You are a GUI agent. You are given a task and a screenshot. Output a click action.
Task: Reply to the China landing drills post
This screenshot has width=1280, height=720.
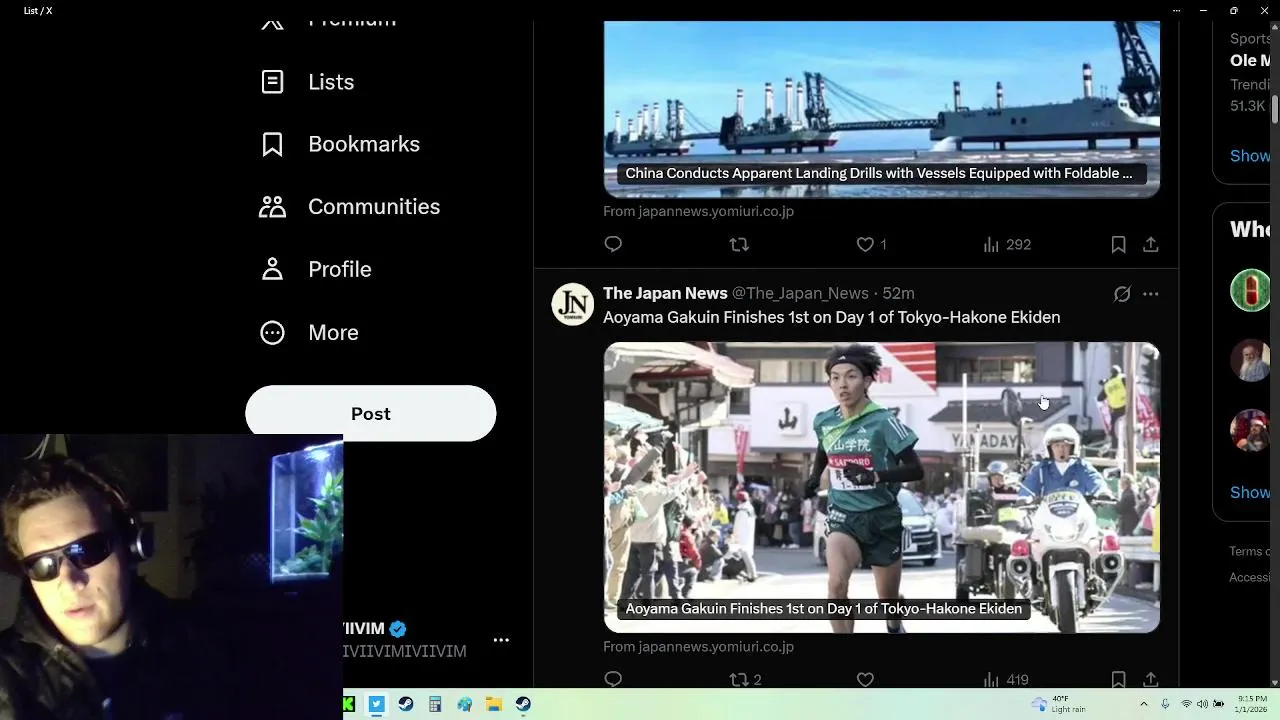(613, 244)
